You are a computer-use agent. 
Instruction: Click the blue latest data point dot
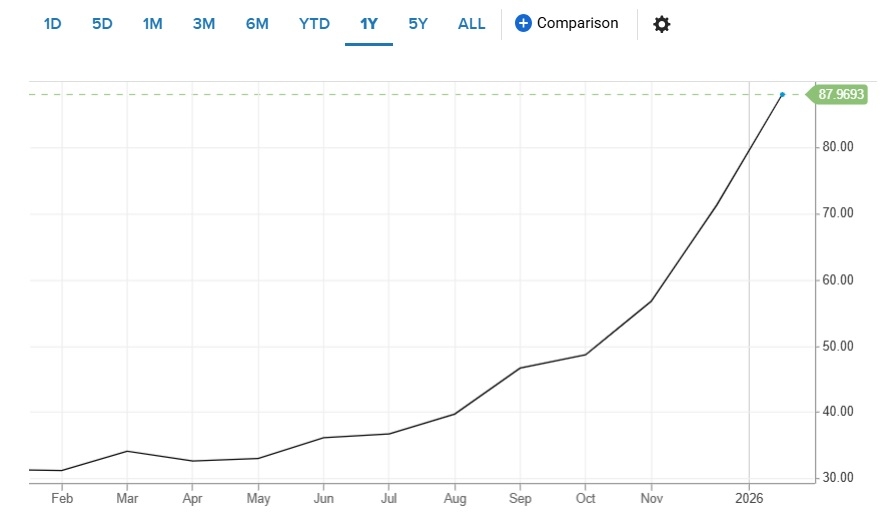click(x=782, y=95)
